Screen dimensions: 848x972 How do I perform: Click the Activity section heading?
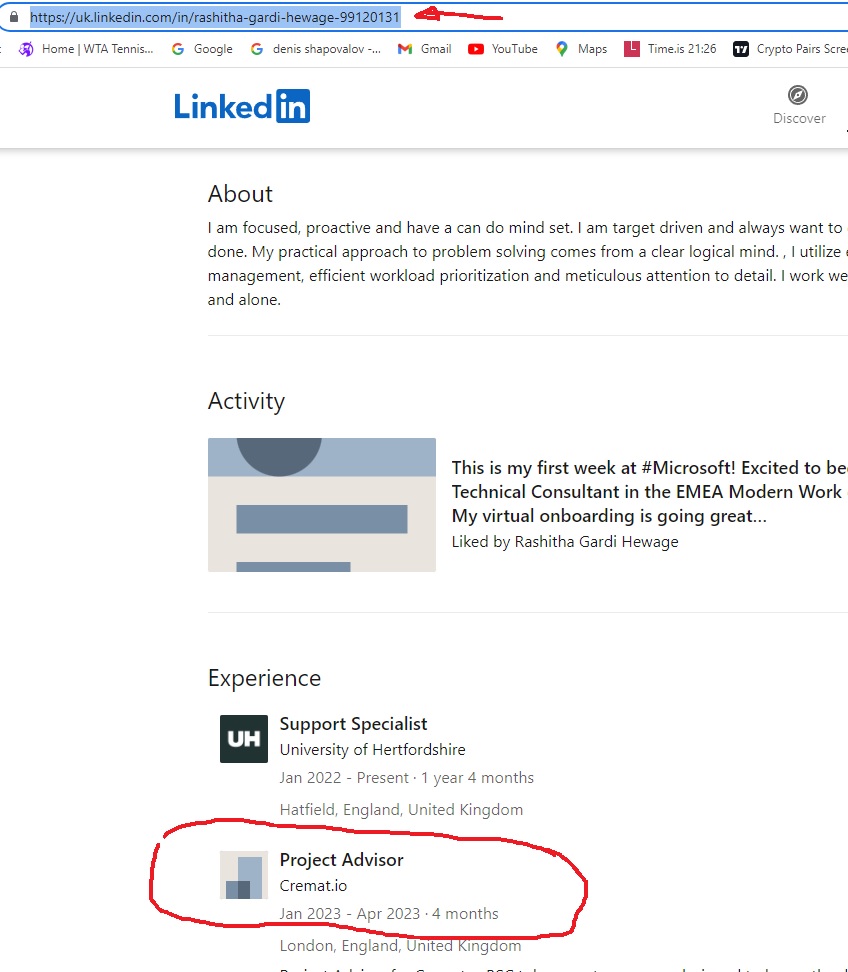[x=246, y=401]
